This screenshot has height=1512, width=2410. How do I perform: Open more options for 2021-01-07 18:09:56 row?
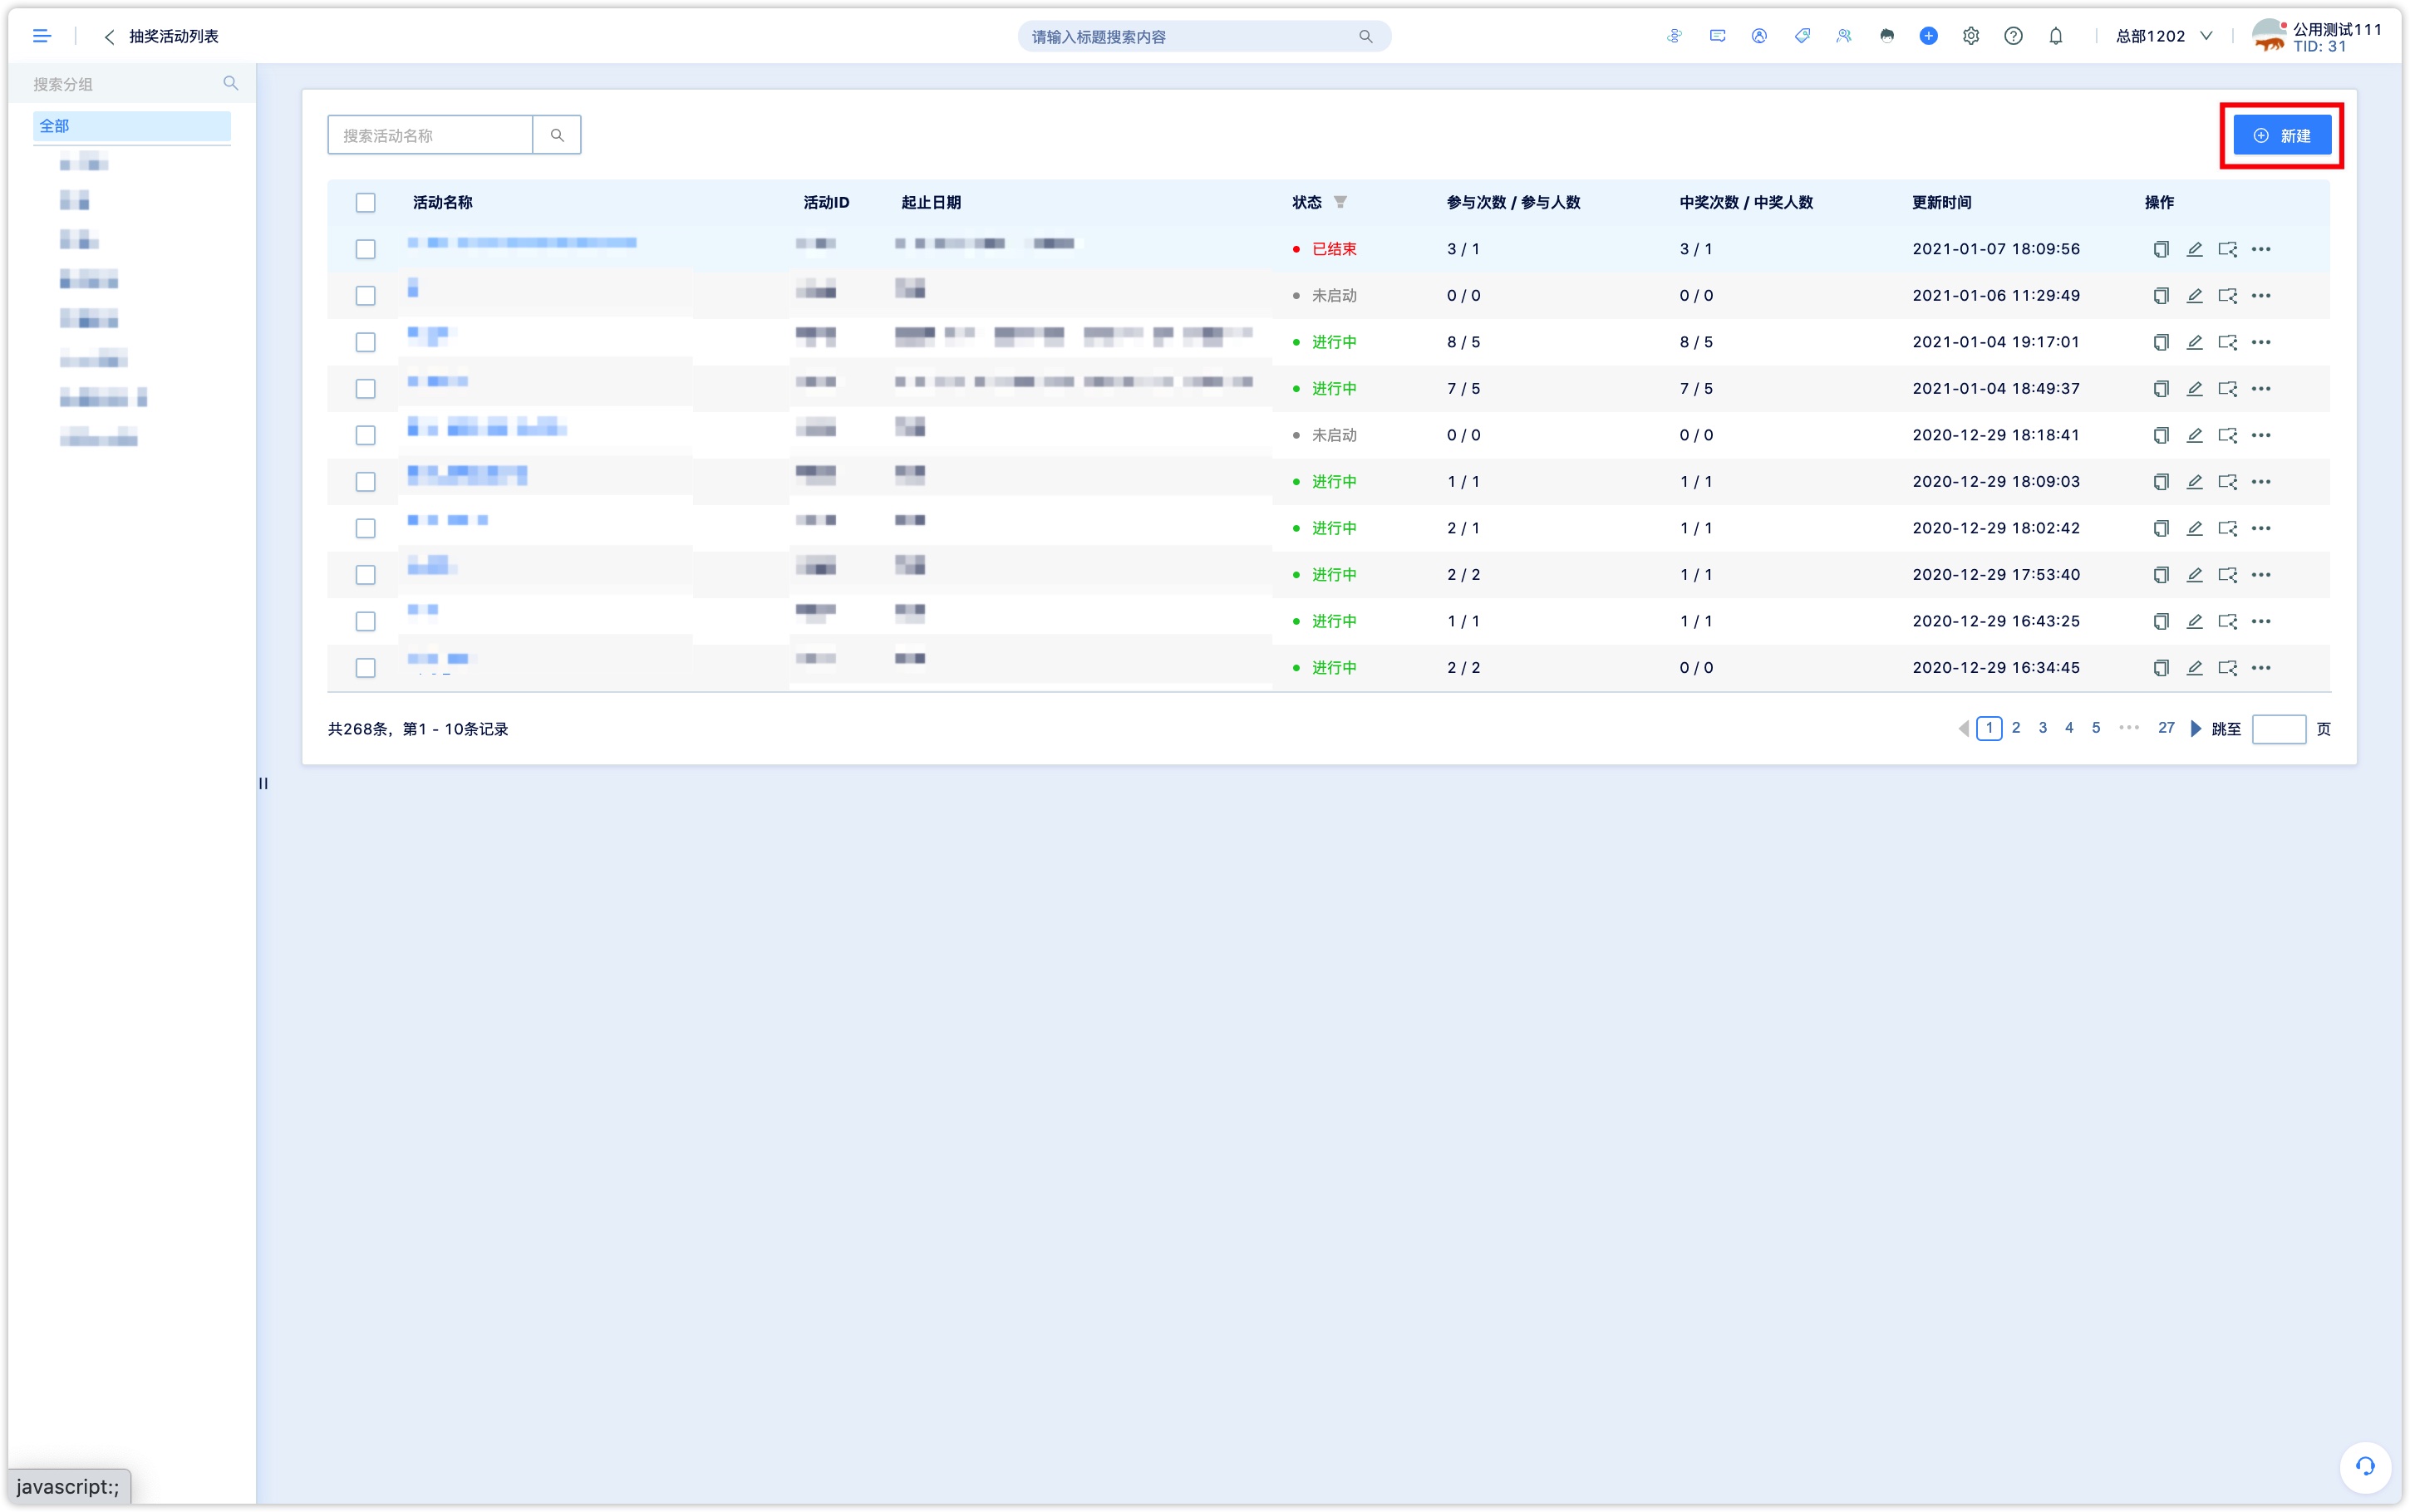coord(2261,249)
